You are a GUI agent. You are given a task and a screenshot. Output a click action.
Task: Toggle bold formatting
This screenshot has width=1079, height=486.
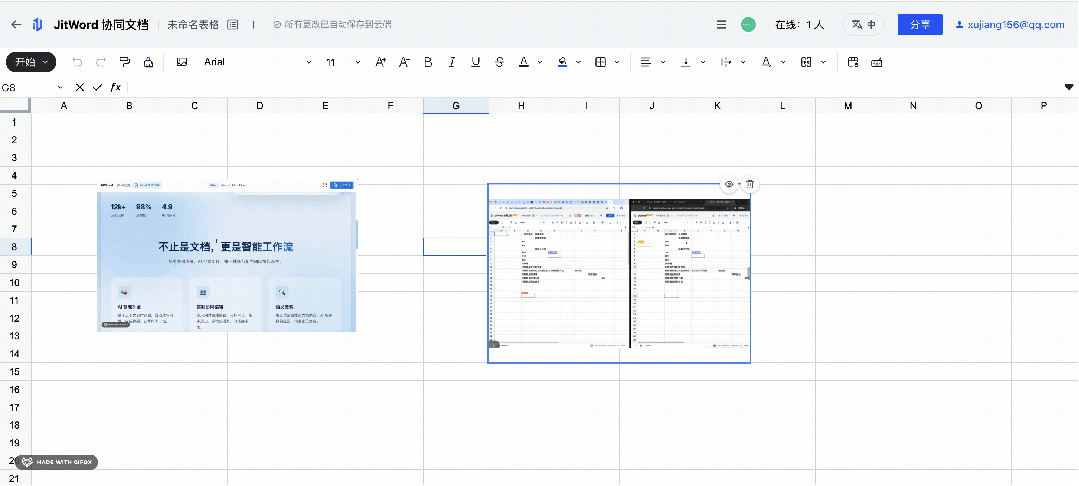coord(428,62)
